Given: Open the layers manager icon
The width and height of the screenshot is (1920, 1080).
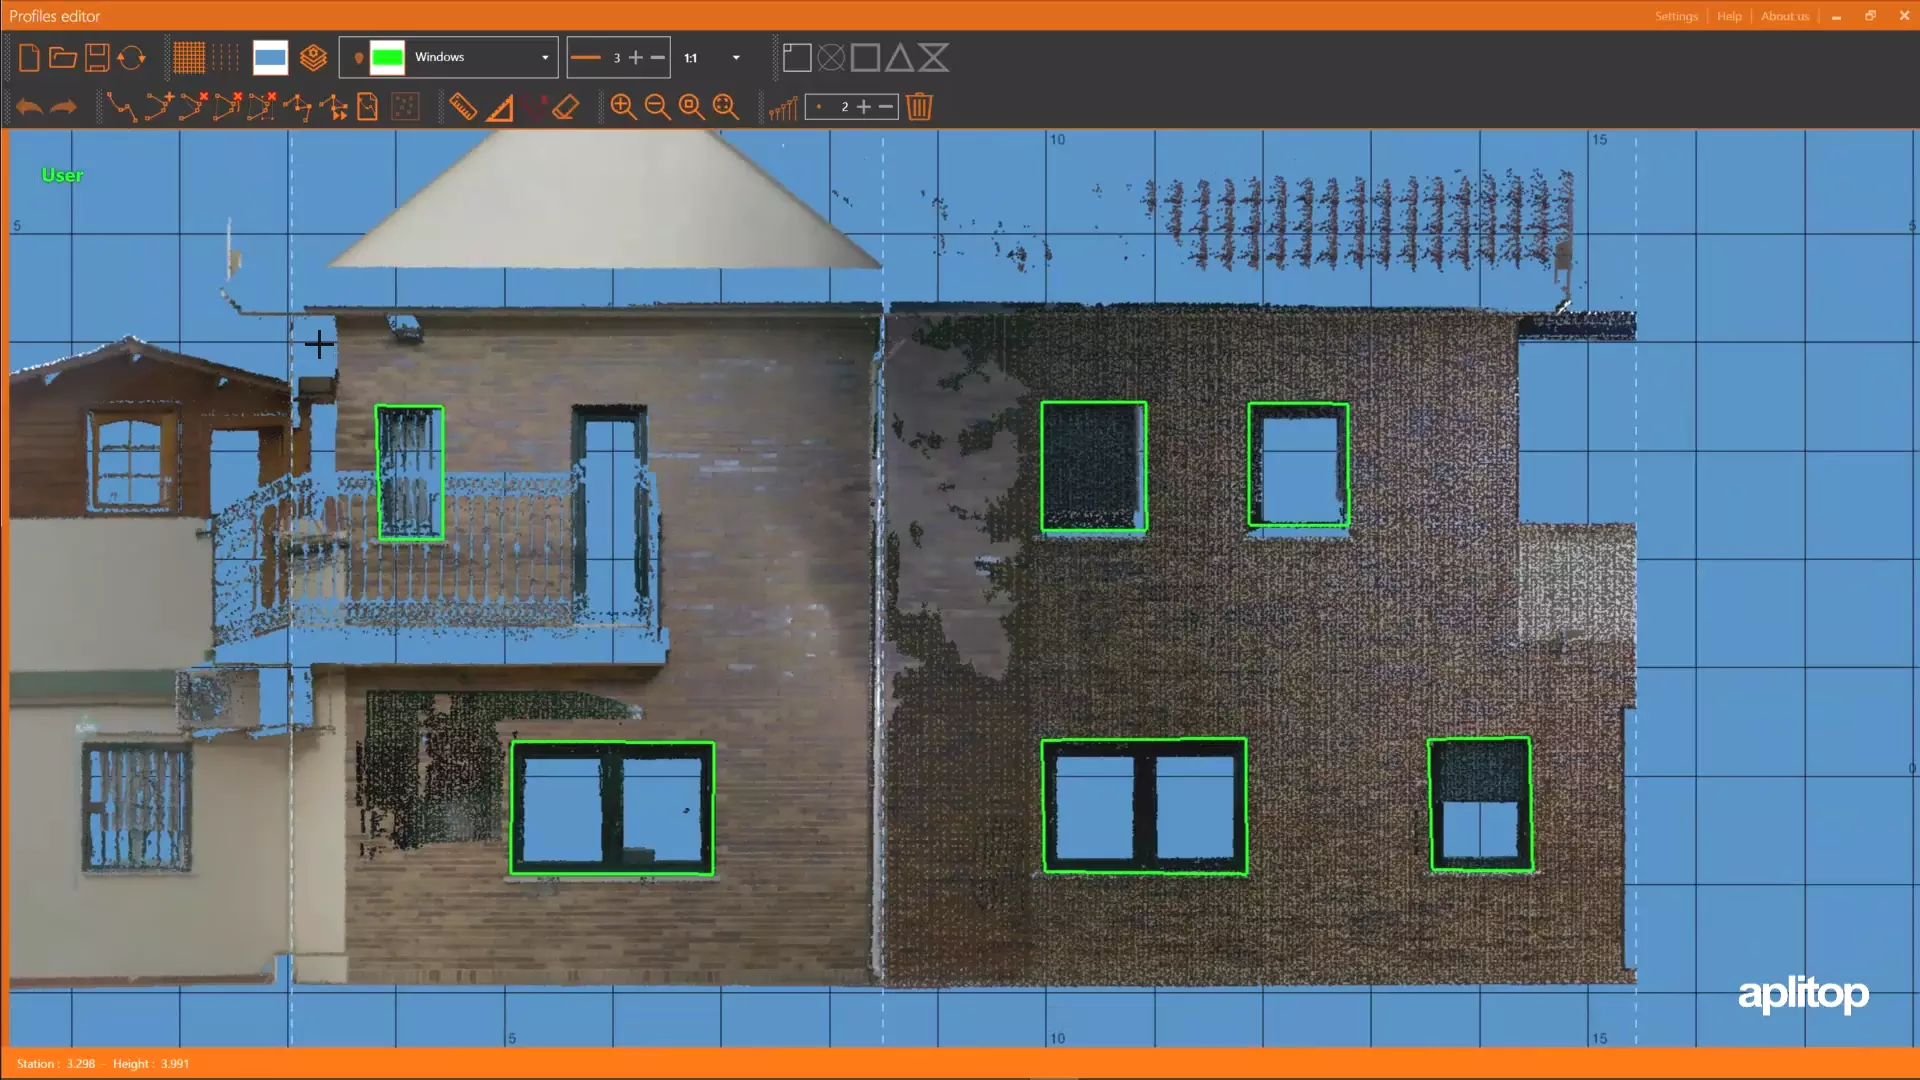Looking at the screenshot, I should point(313,57).
